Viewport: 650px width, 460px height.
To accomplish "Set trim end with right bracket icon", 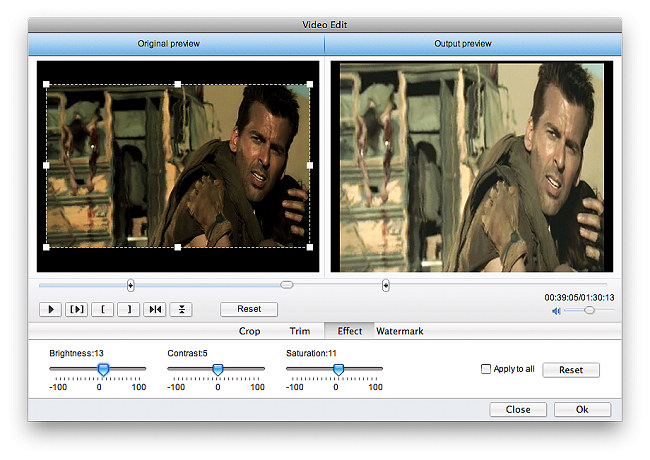I will 129,310.
